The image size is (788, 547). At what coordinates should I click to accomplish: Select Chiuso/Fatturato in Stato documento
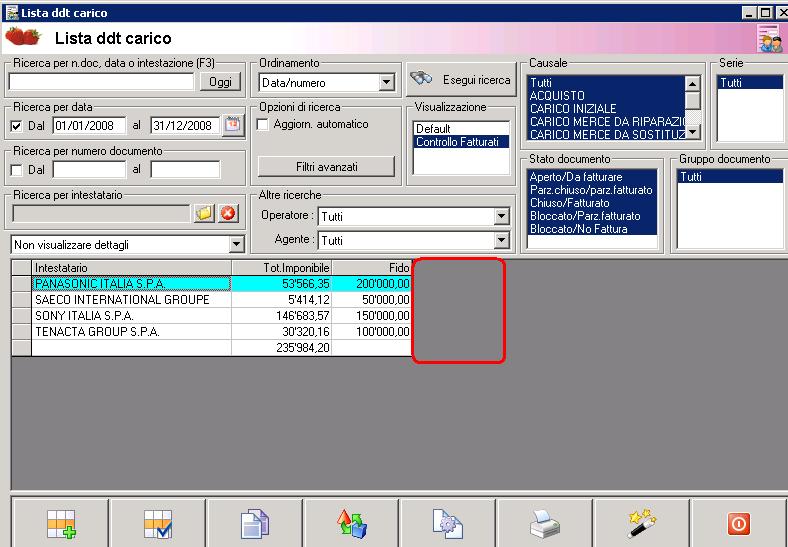[592, 203]
